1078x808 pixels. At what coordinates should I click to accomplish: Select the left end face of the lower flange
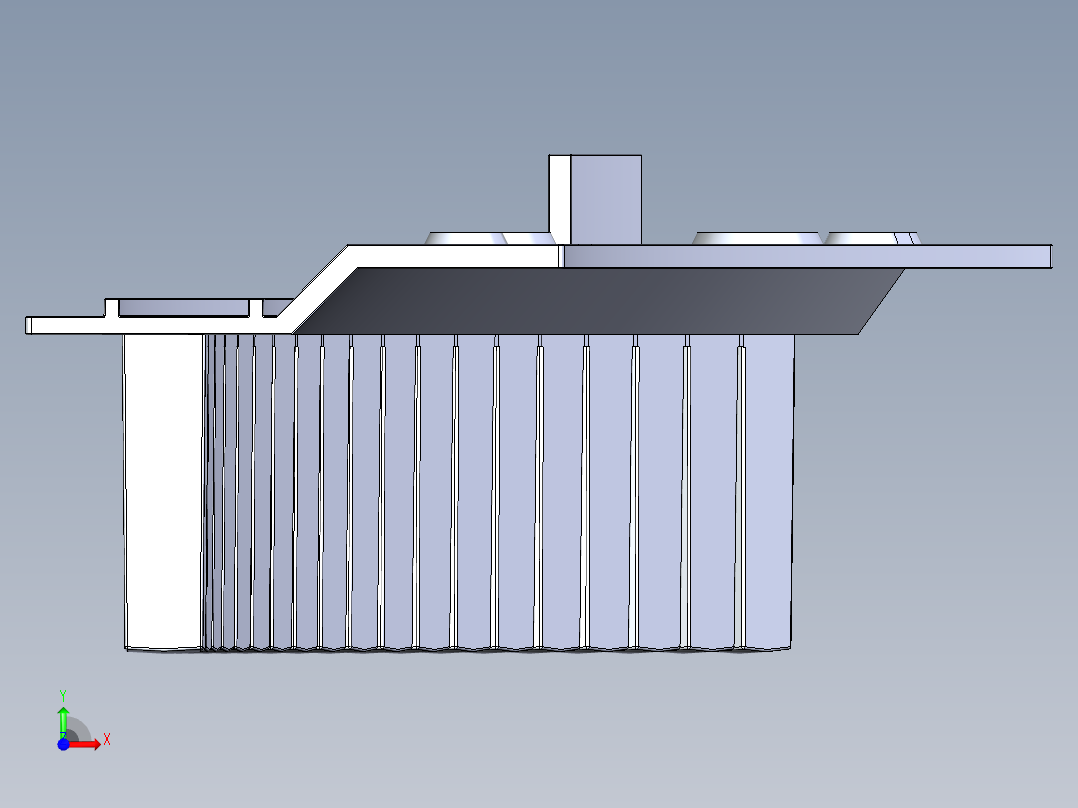(x=28, y=326)
